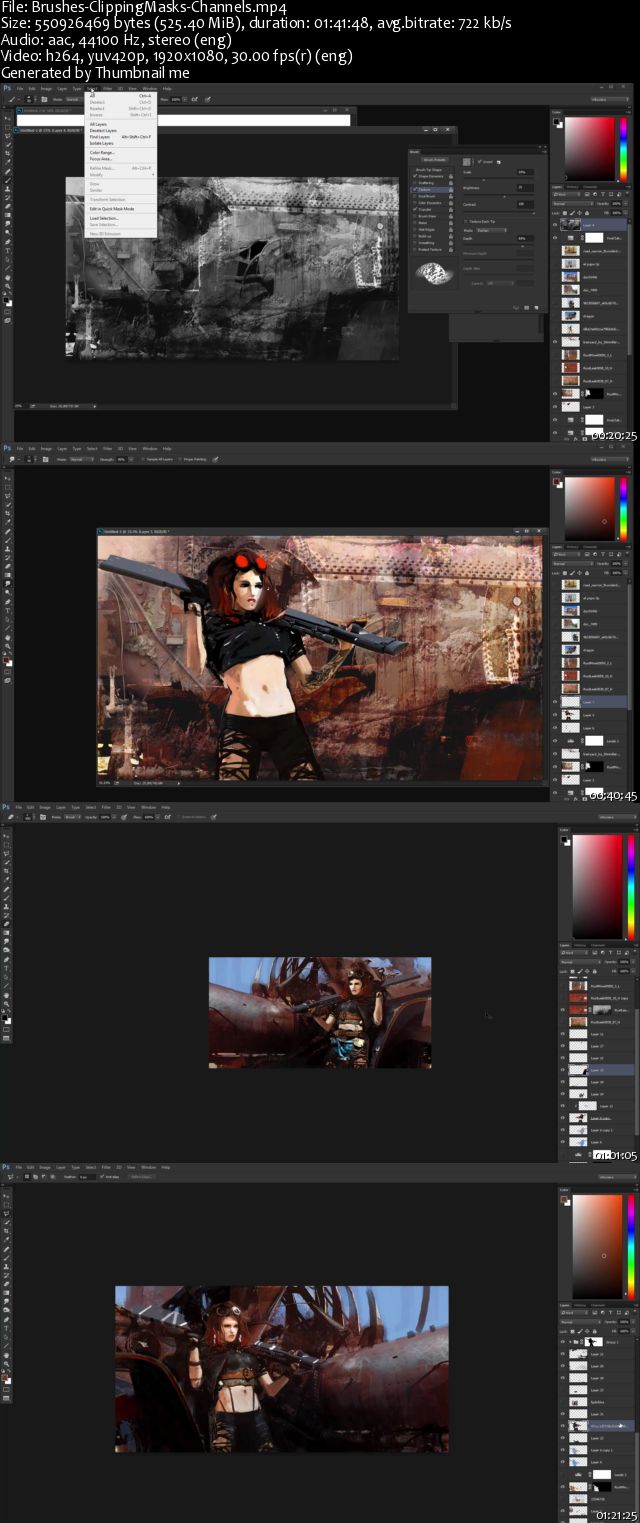This screenshot has height=1523, width=640.
Task: Click create new brush icon at Brush panel bottom
Action: (536, 307)
